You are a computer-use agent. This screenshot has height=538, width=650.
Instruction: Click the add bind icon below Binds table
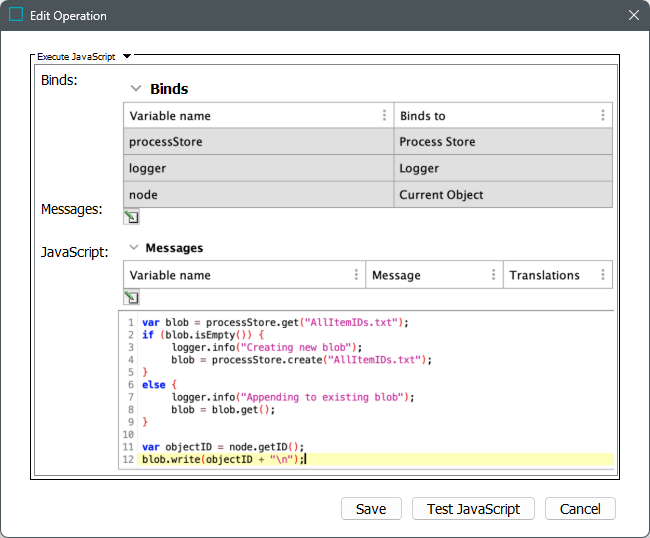(131, 216)
